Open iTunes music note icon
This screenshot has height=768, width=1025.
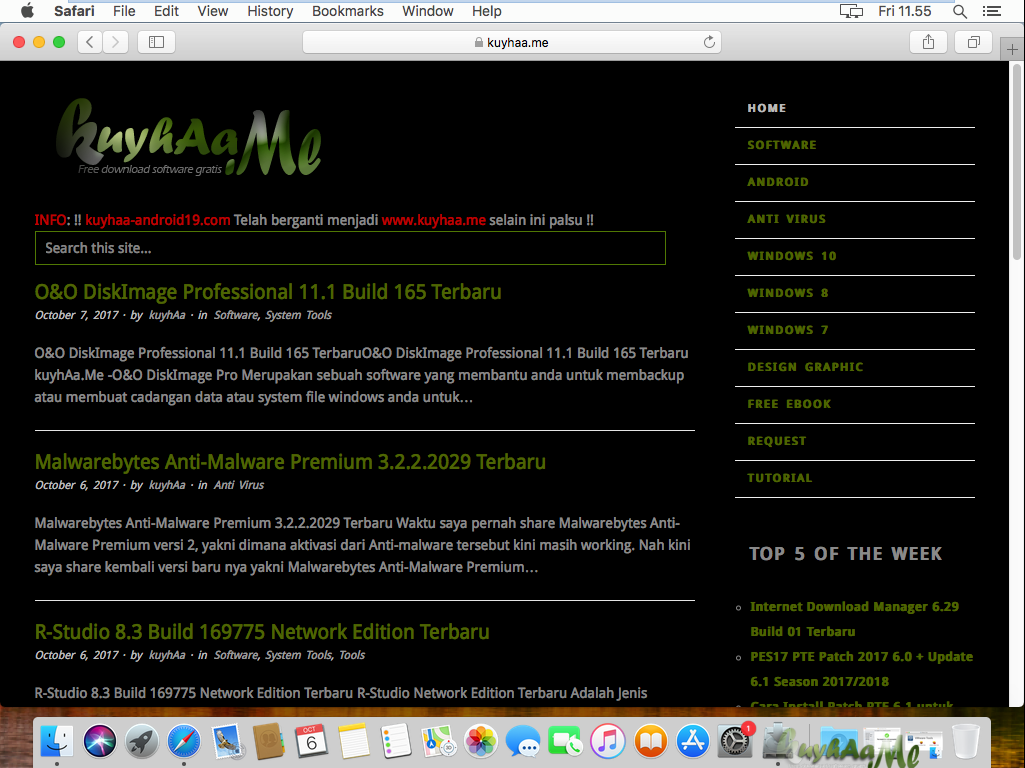coord(607,741)
